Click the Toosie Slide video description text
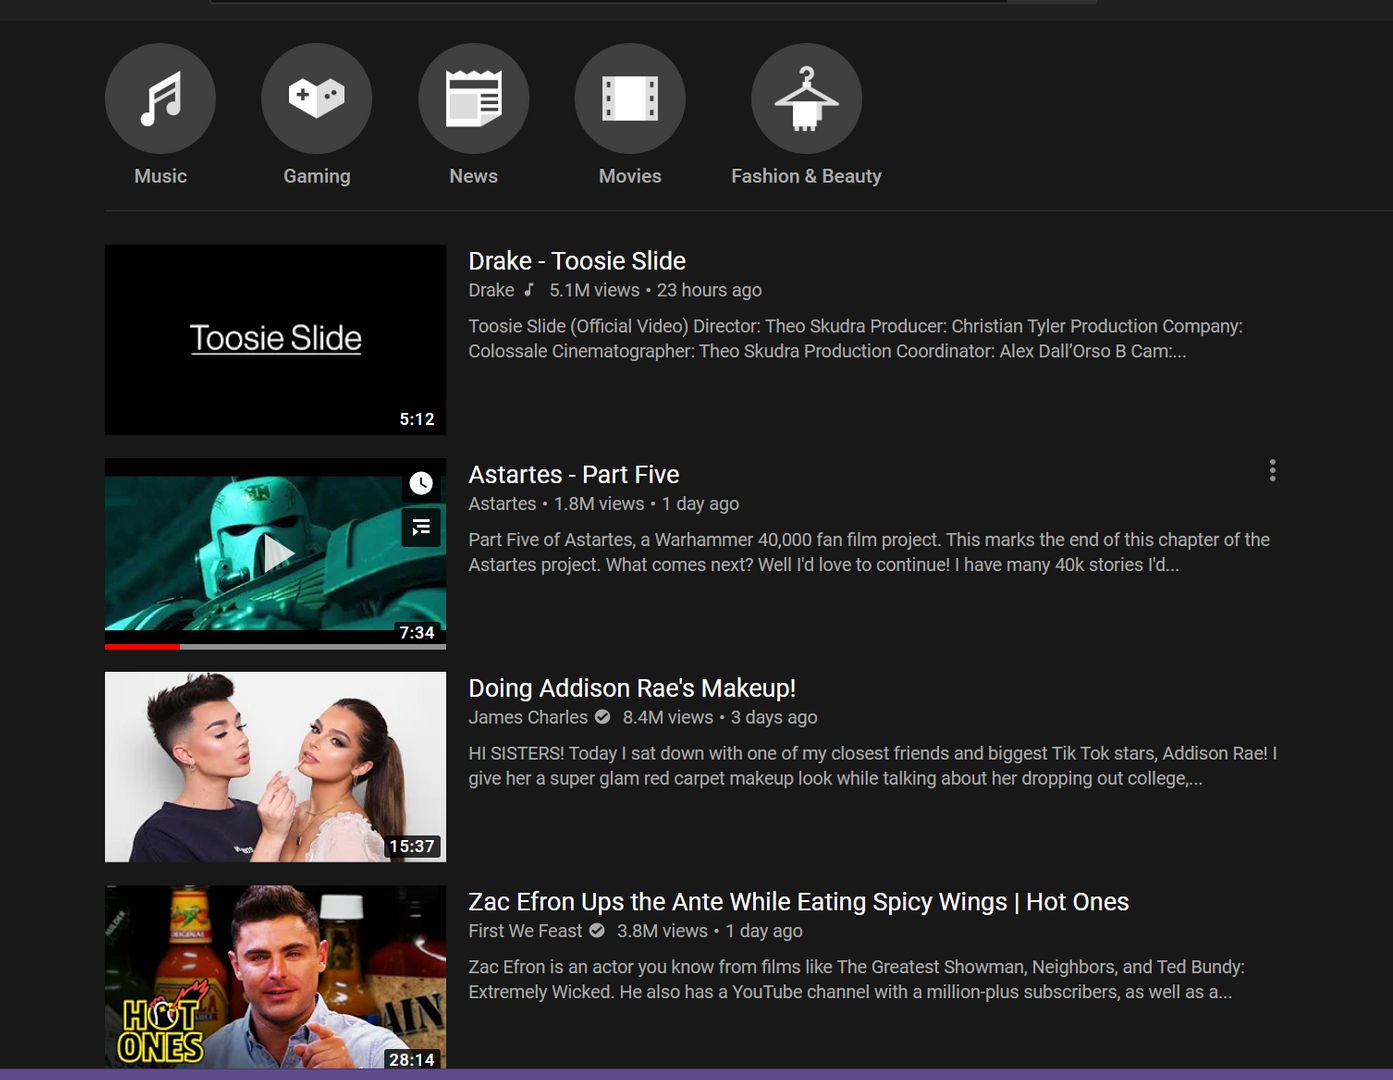 click(x=855, y=339)
